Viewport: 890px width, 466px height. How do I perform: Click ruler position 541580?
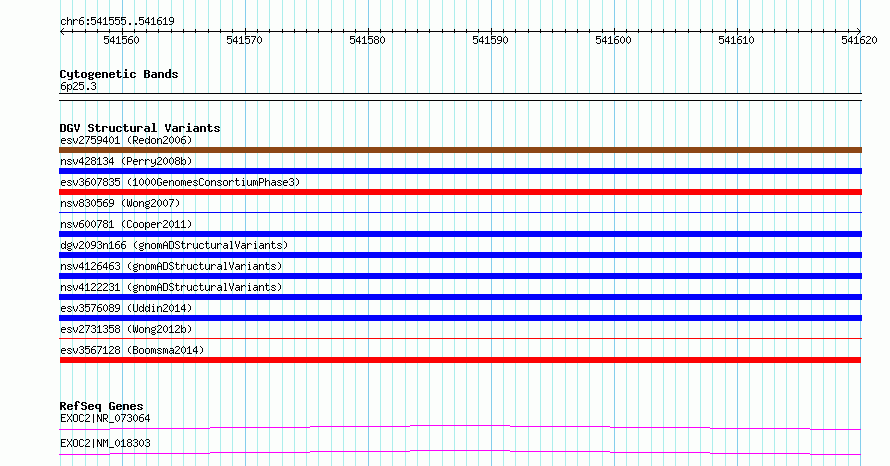367,40
